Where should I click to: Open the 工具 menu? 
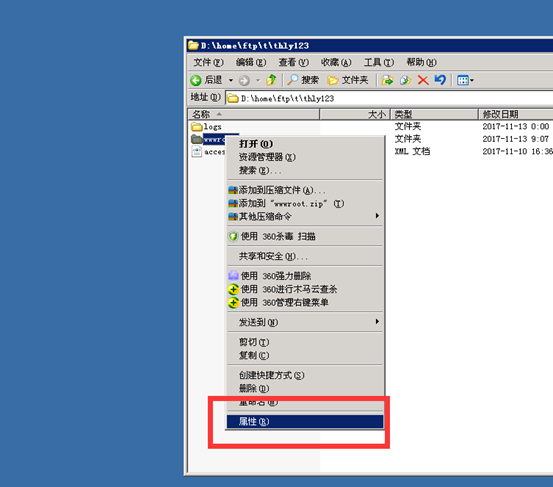coord(379,62)
